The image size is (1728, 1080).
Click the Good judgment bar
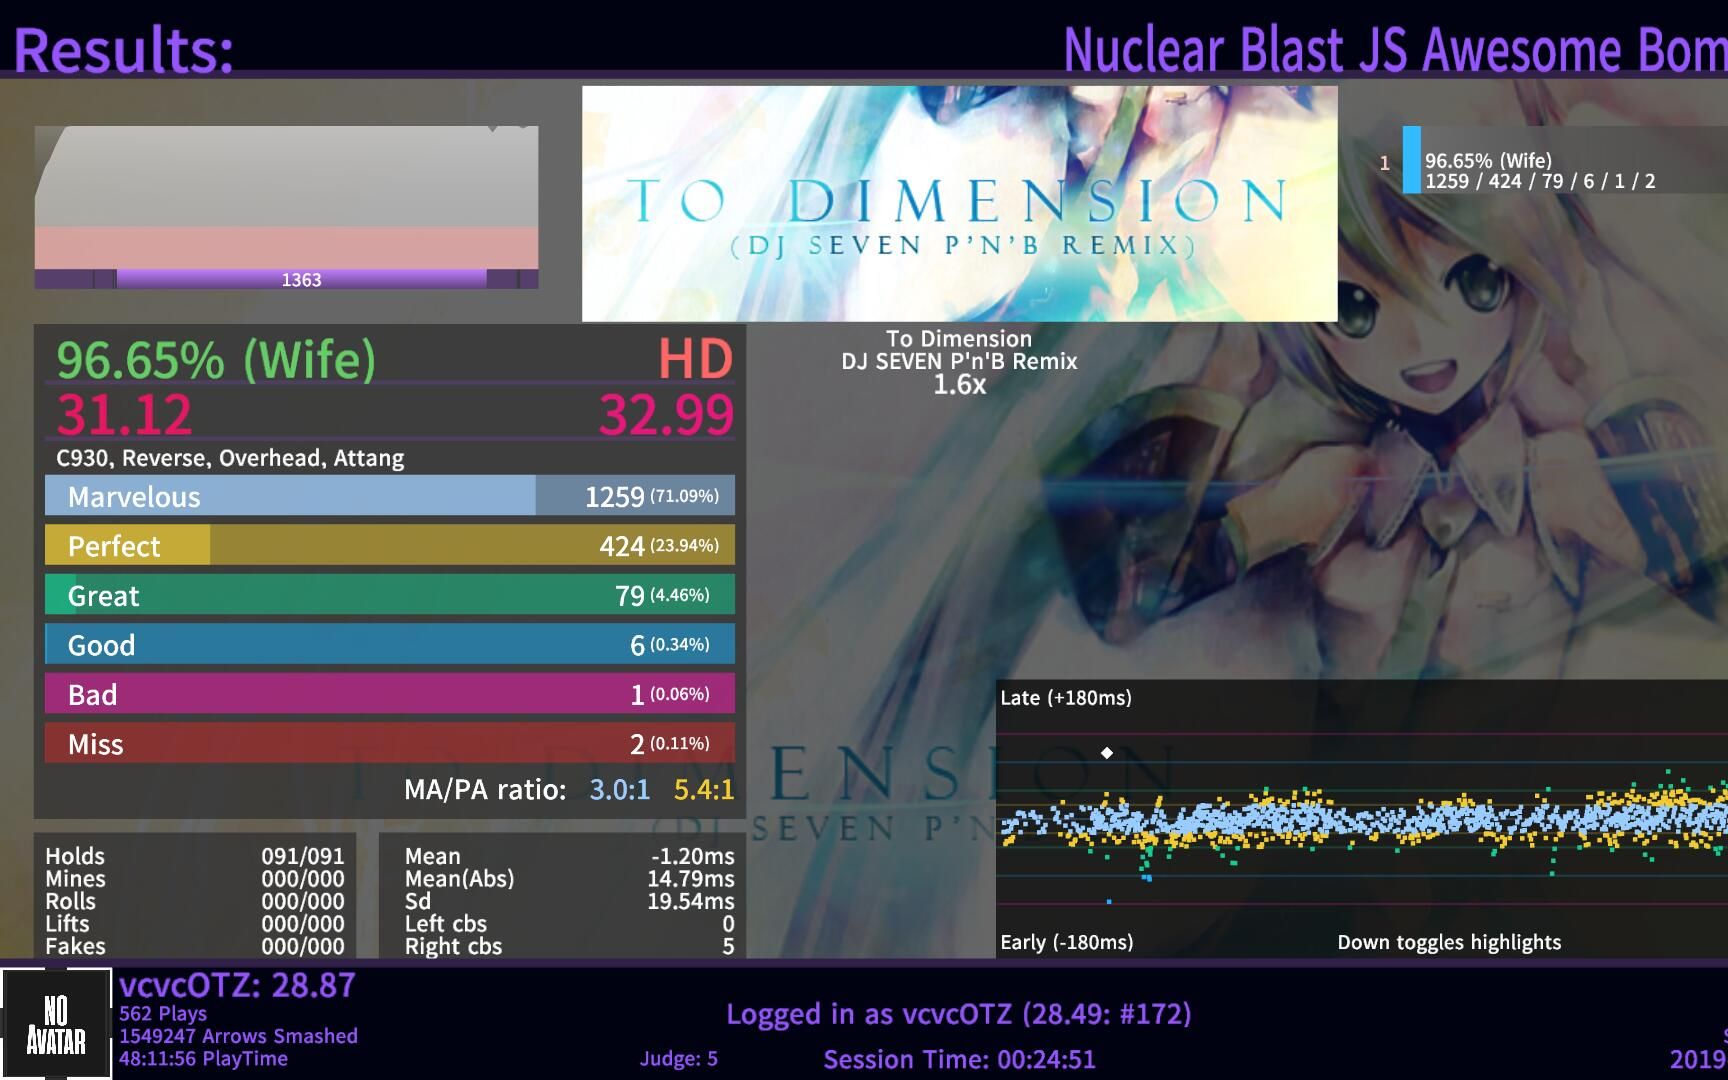[x=390, y=644]
